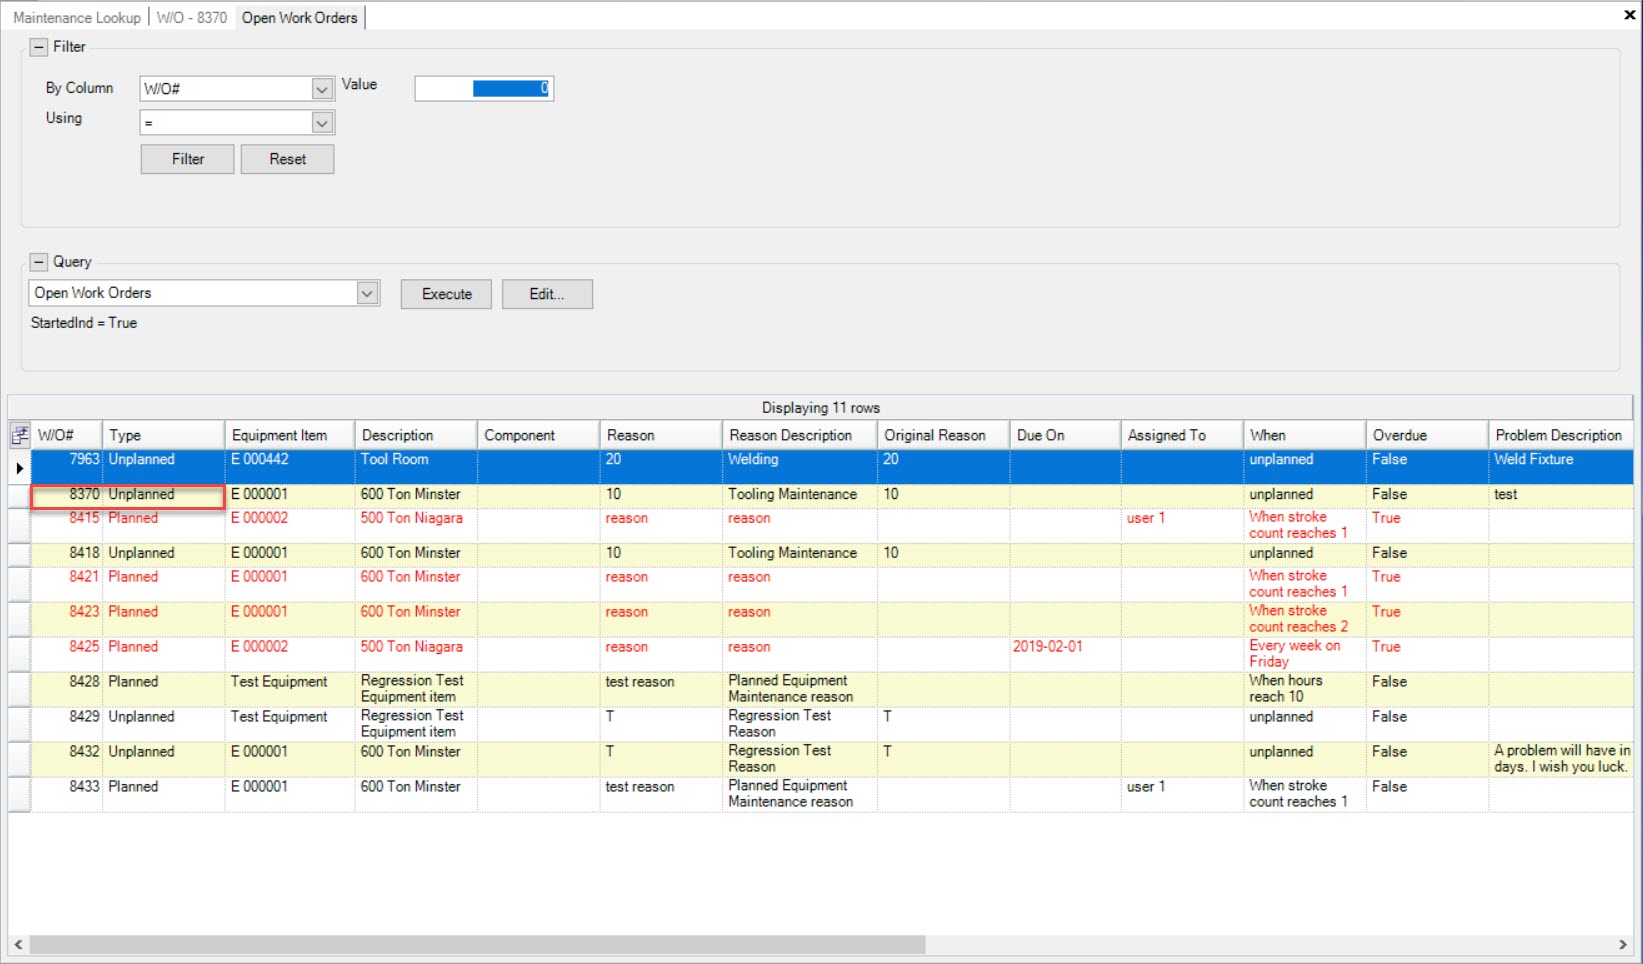Sort by the Overdue column header

pyautogui.click(x=1427, y=435)
